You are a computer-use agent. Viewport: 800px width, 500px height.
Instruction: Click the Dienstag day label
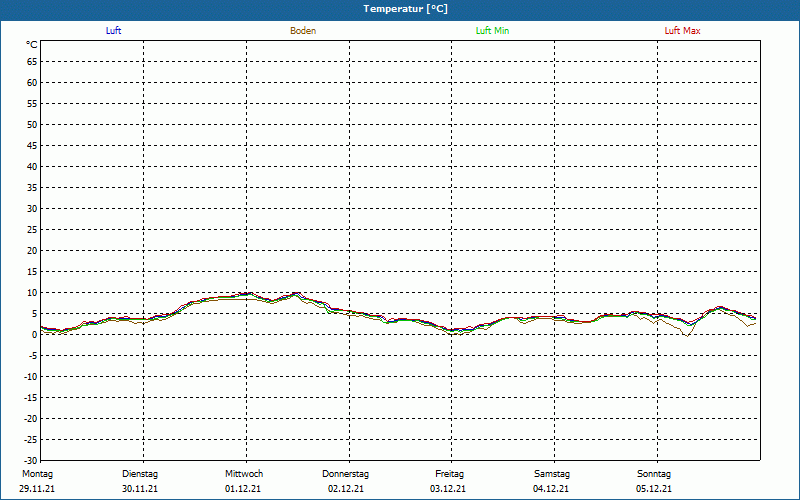(140, 474)
